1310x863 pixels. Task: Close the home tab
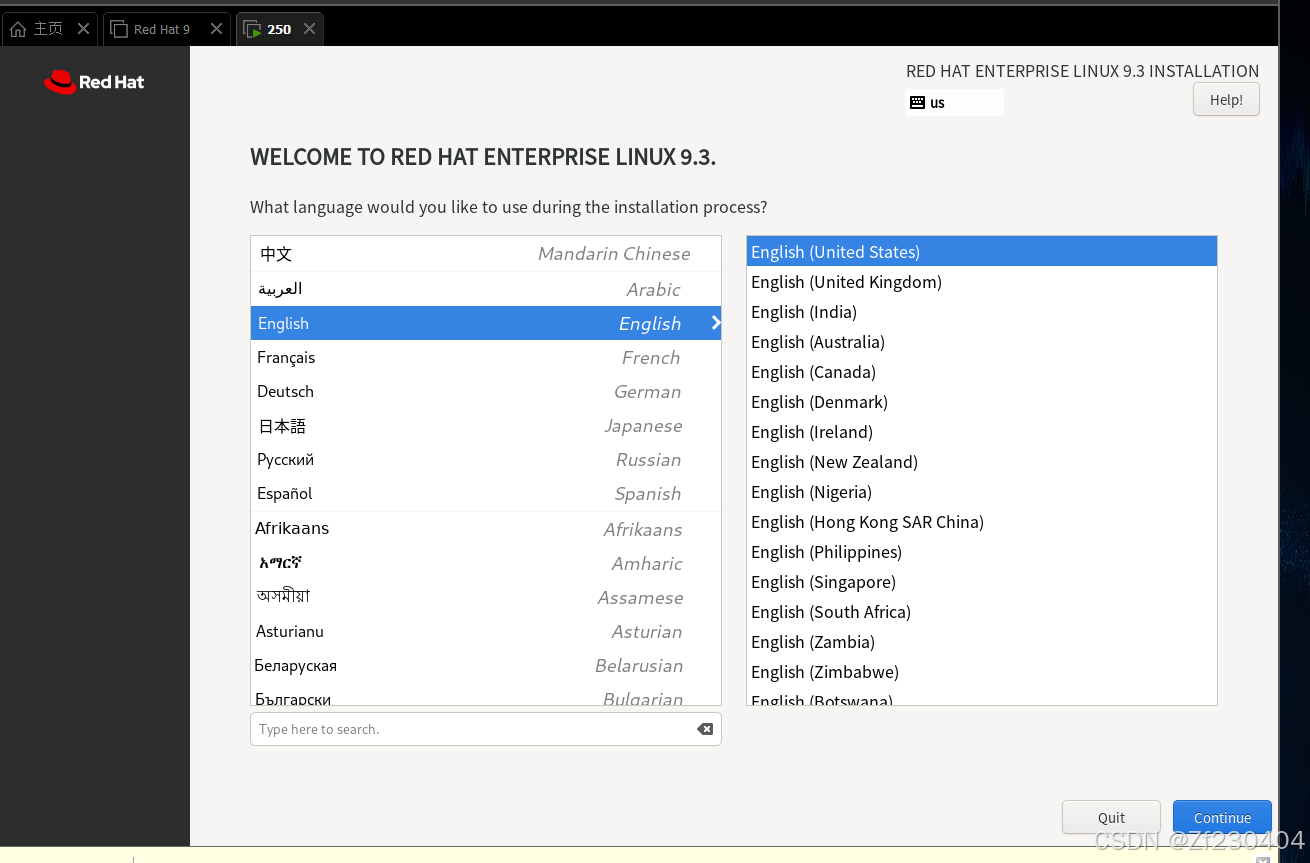84,29
